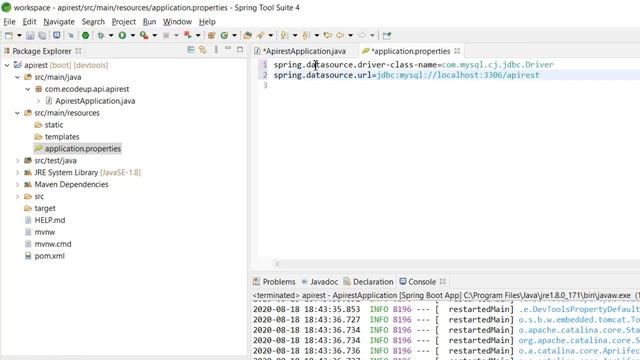This screenshot has height=360, width=640.
Task: Click the Debug bug icon
Action: pos(101,36)
